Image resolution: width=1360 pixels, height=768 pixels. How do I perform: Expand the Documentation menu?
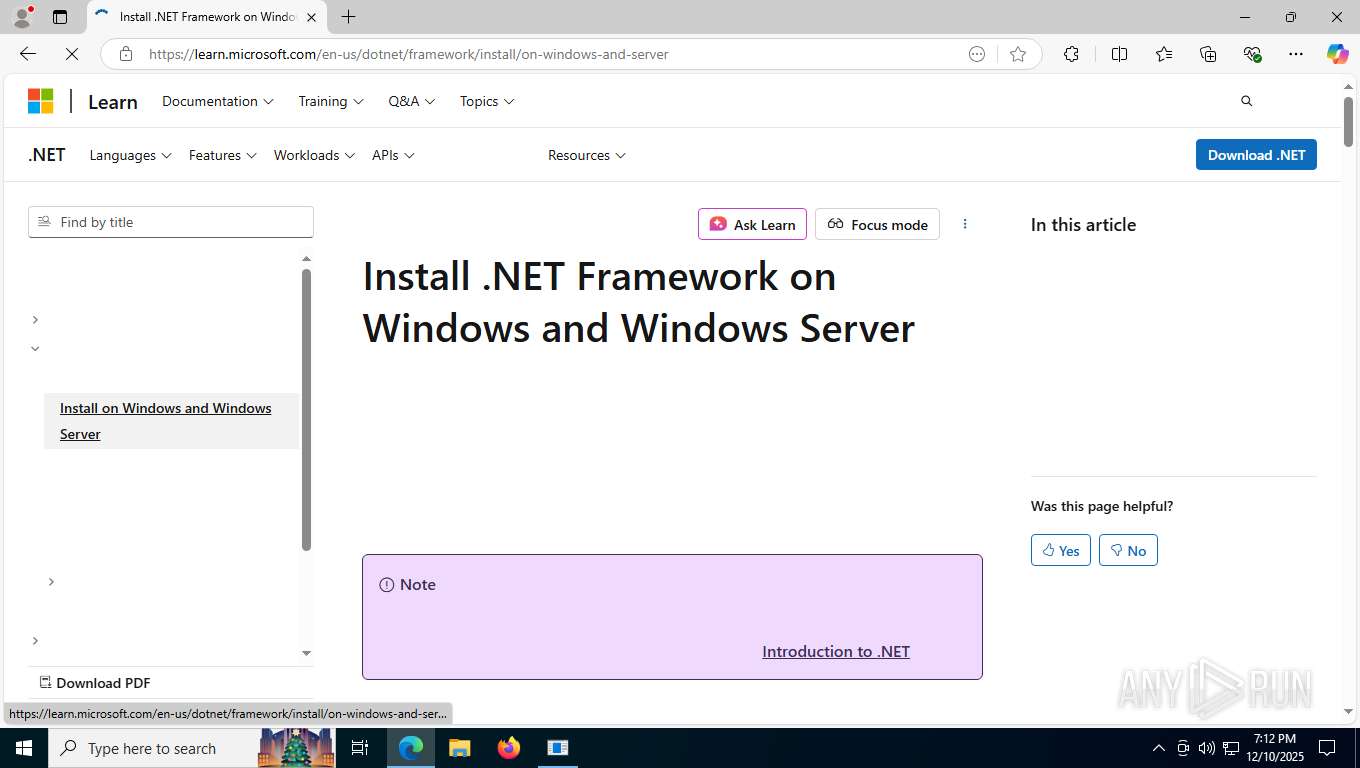217,101
